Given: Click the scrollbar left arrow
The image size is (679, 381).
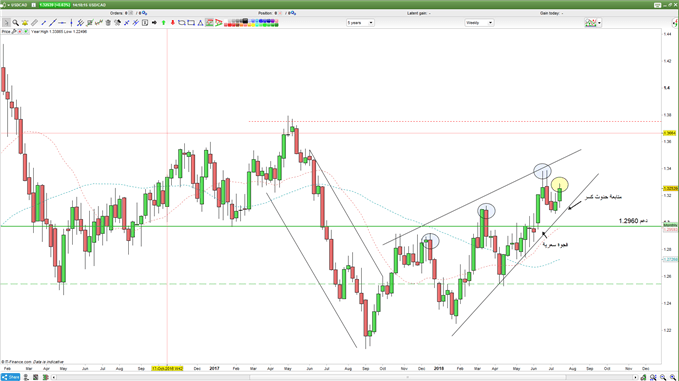Looking at the screenshot, I should point(54,378).
